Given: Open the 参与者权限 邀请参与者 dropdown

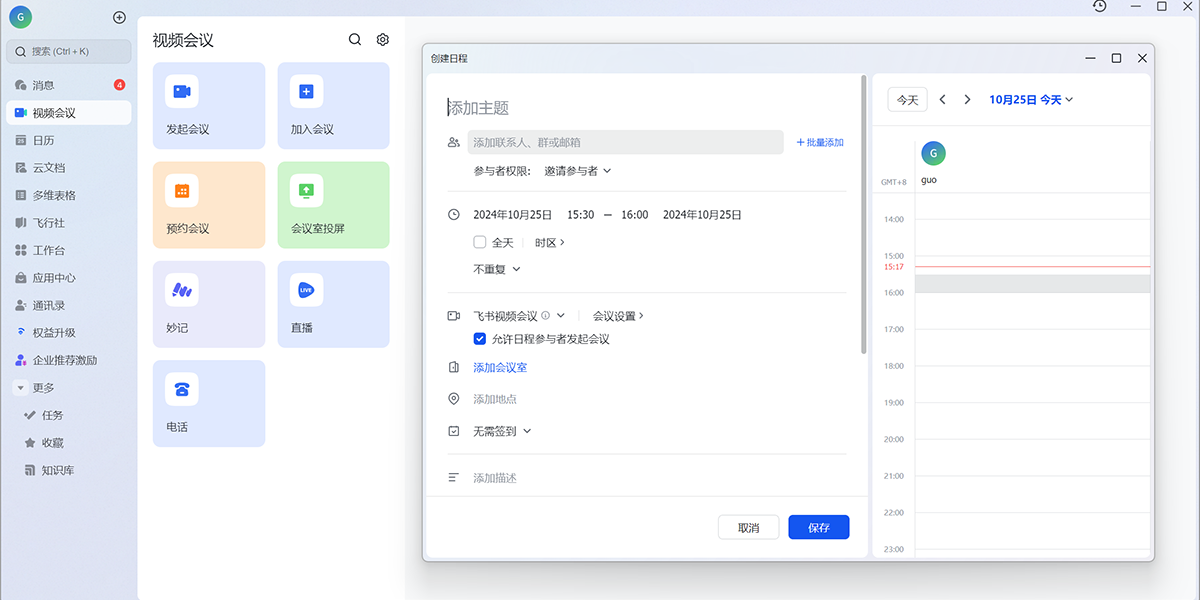Looking at the screenshot, I should 577,171.
